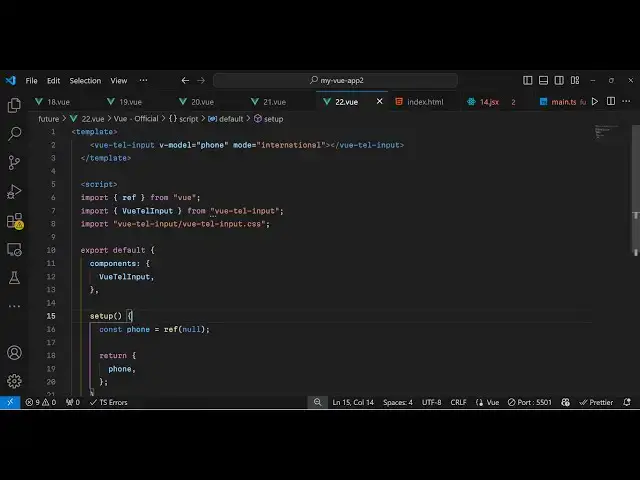Click Ln 15, Col 14 go-to-line
The image size is (640, 480).
[353, 402]
